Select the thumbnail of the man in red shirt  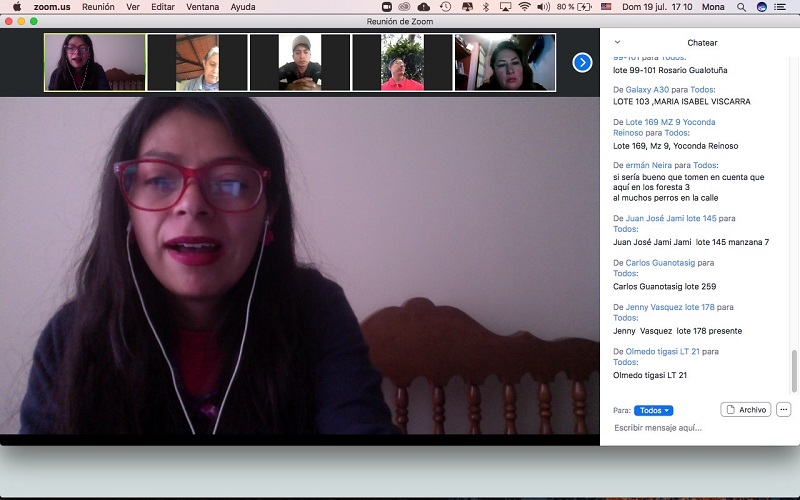click(x=403, y=62)
